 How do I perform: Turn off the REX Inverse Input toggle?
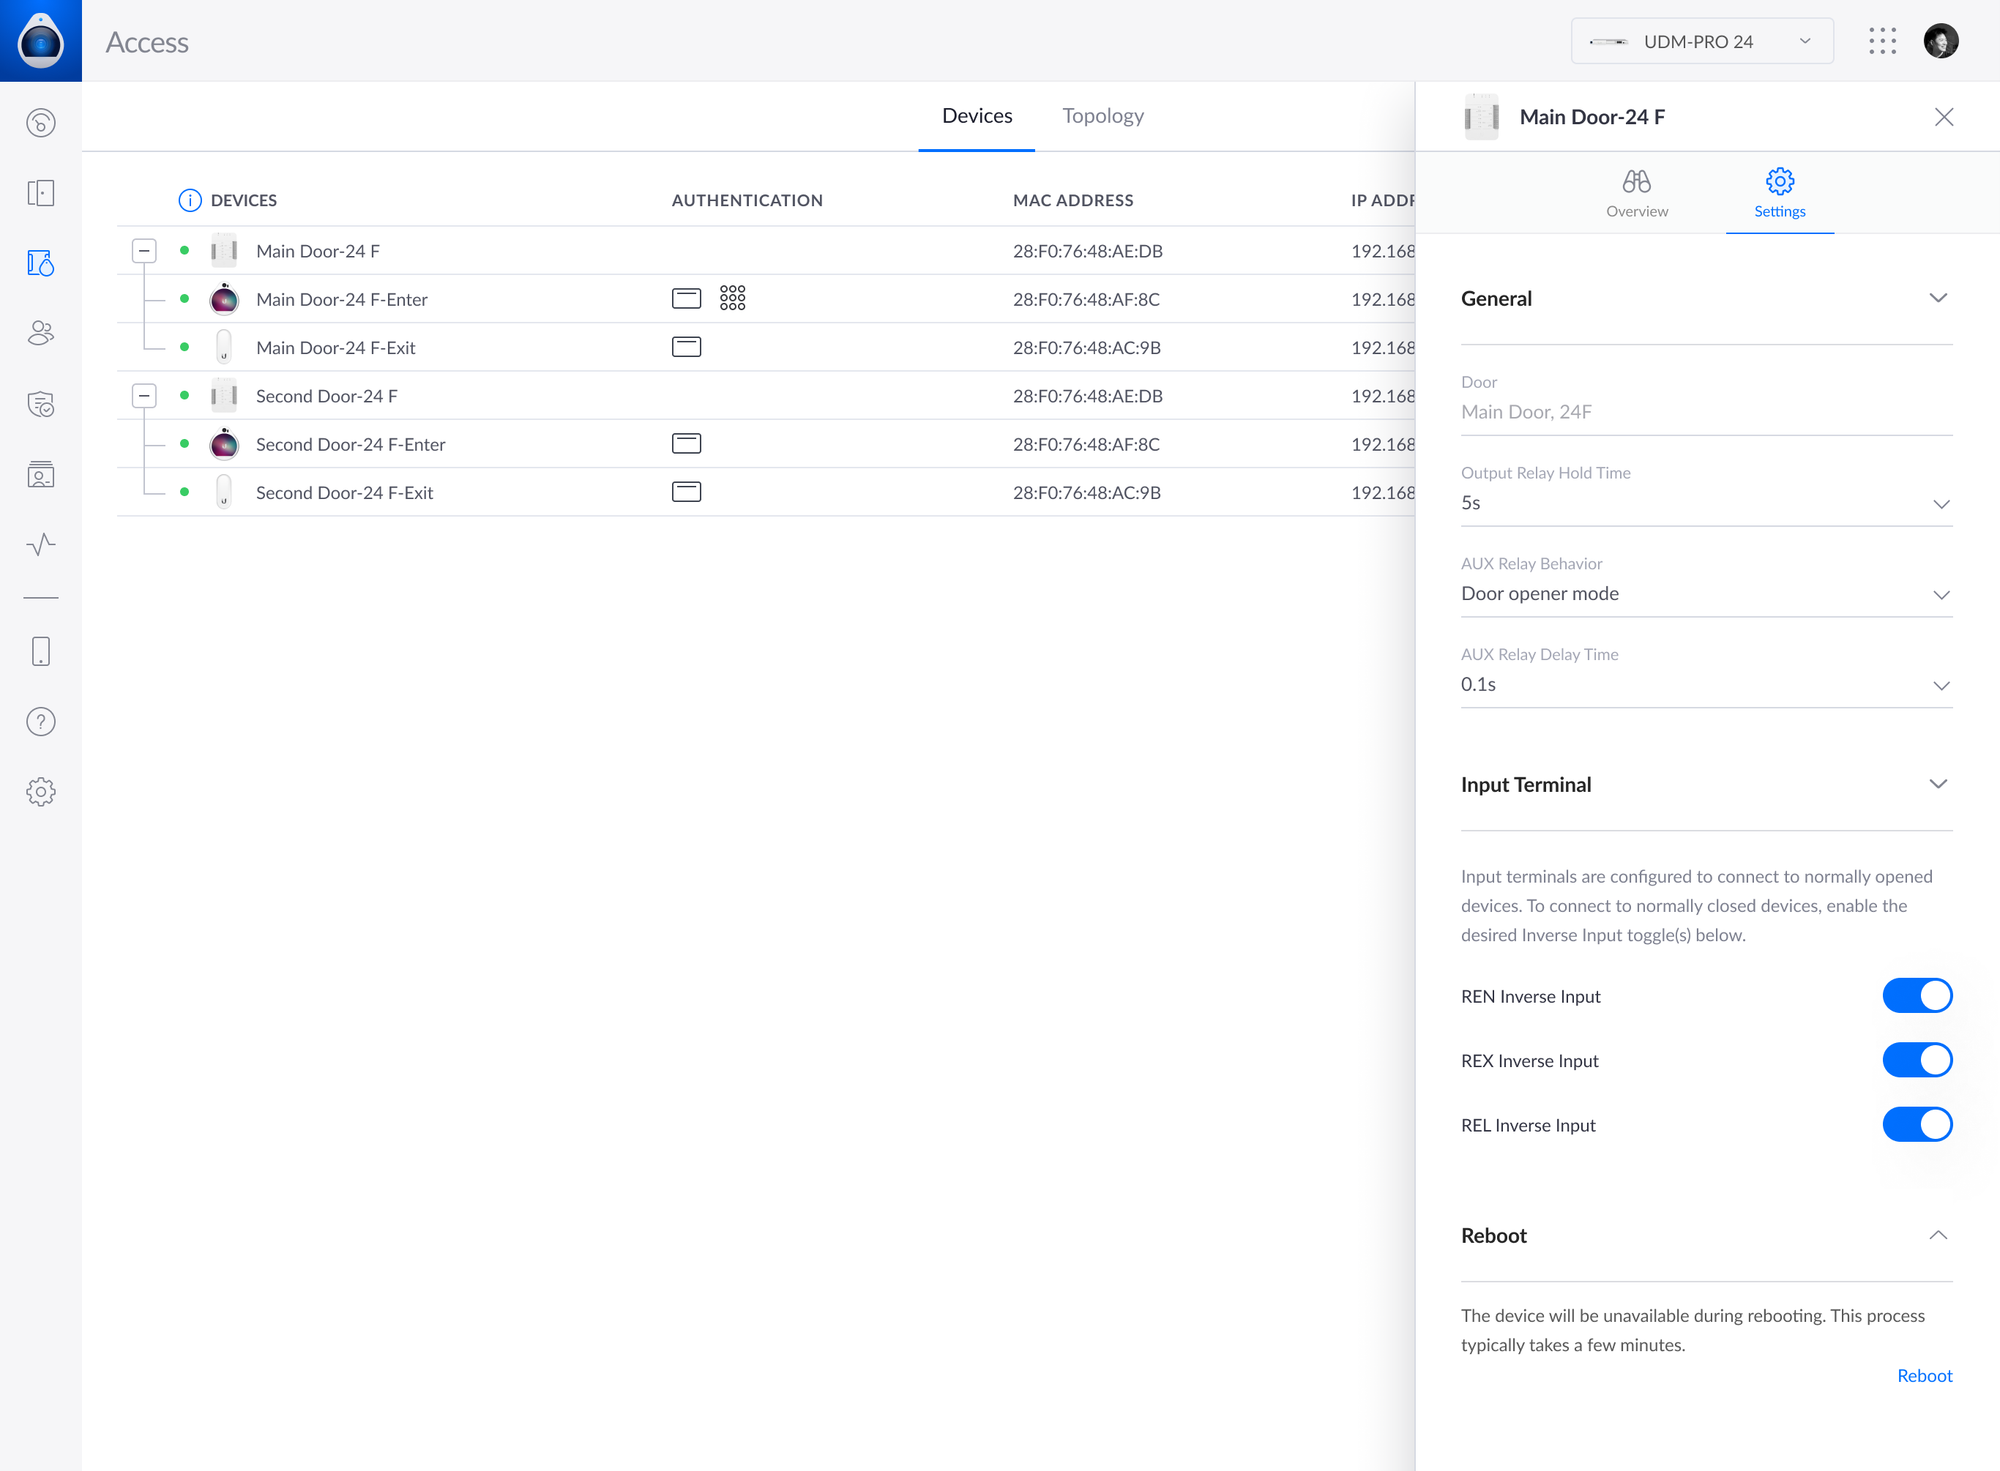1916,1060
